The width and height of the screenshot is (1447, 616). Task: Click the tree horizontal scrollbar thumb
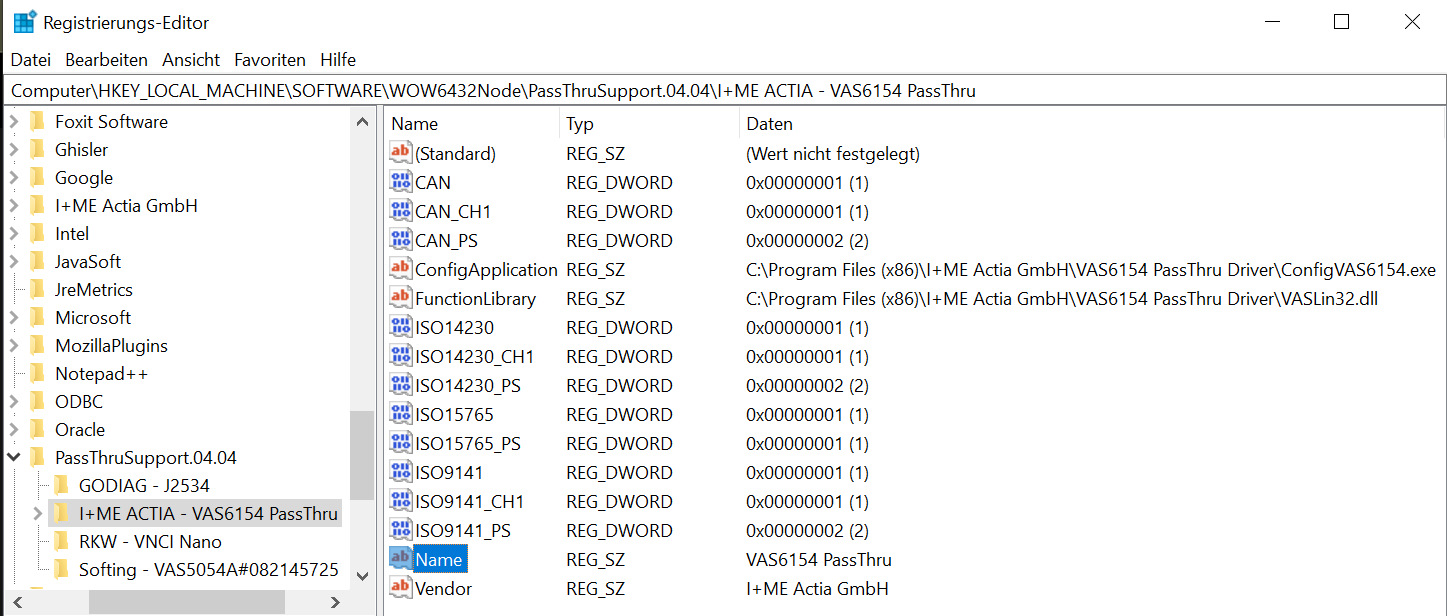coord(187,601)
